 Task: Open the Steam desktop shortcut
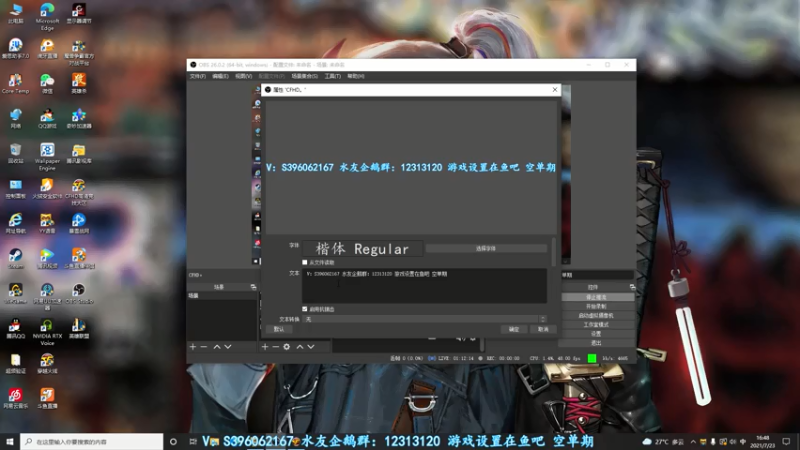coord(15,258)
